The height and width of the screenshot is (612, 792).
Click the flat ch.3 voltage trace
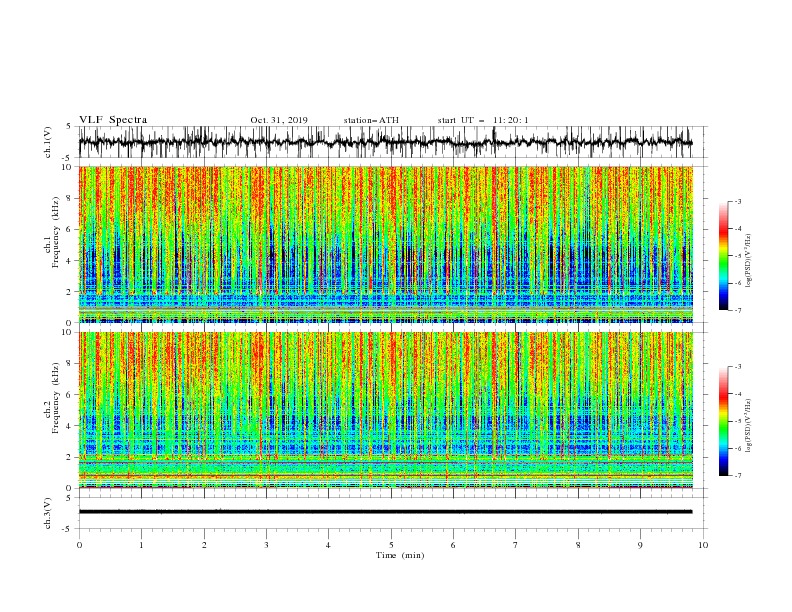386,512
